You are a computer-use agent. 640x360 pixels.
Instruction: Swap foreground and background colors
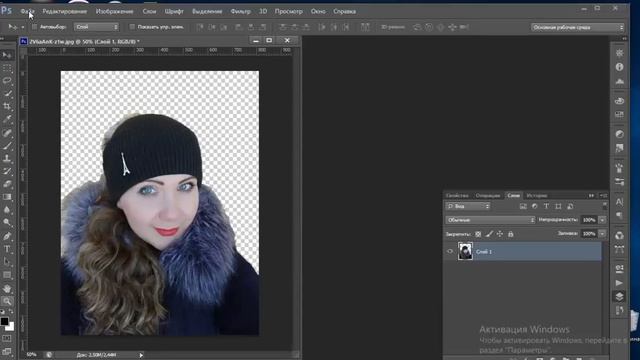[x=11, y=312]
